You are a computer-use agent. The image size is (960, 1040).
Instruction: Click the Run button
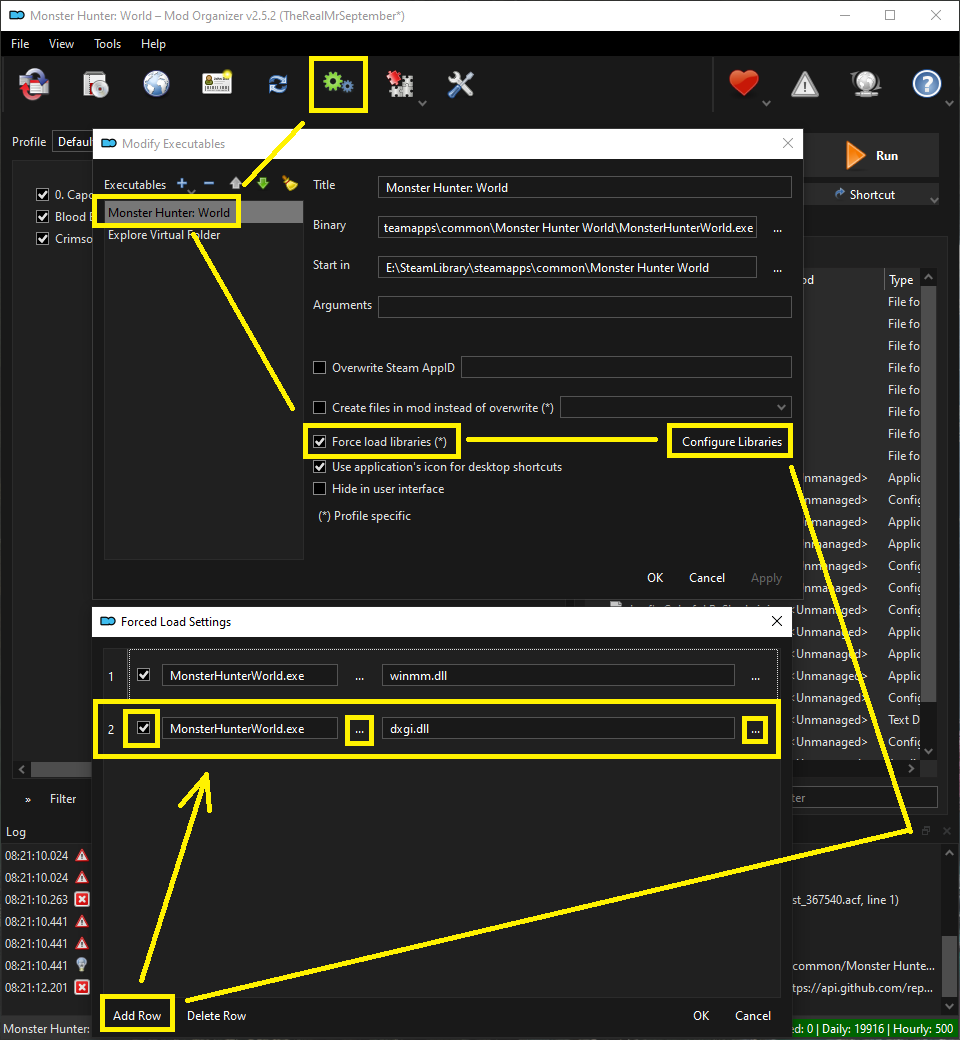click(872, 155)
